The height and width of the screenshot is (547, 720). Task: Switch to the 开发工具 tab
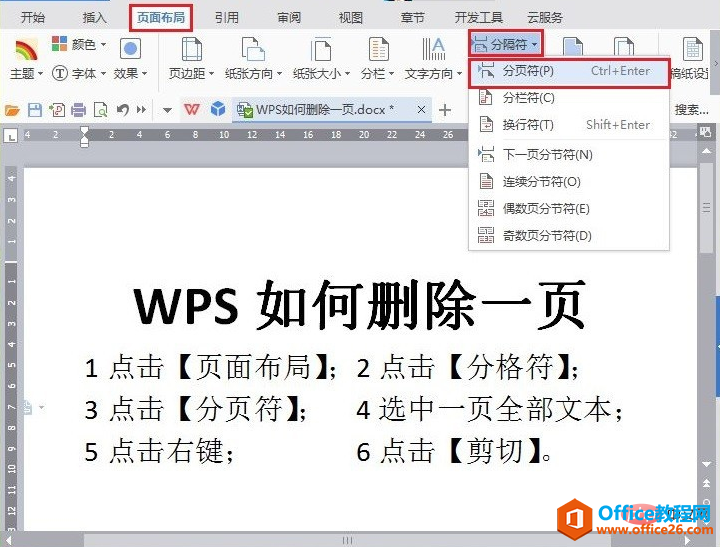(478, 17)
